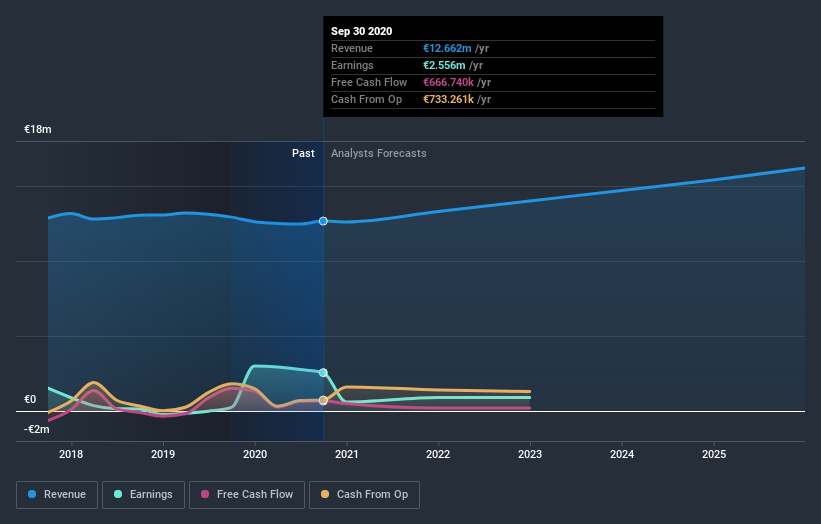The image size is (821, 524).
Task: Click the Cash From Op label in tooltip
Action: pos(367,99)
